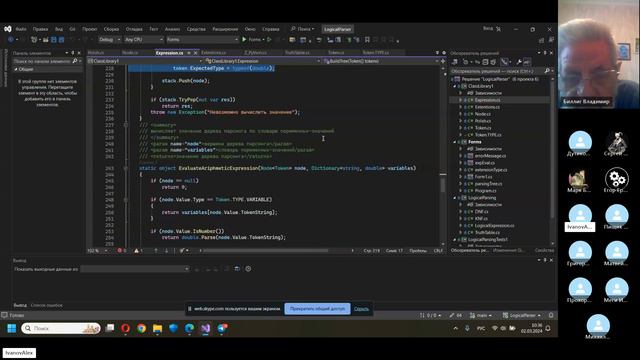This screenshot has height=360, width=640.
Task: Select TruthTable.cs in Solution Explorer
Action: tap(487, 232)
